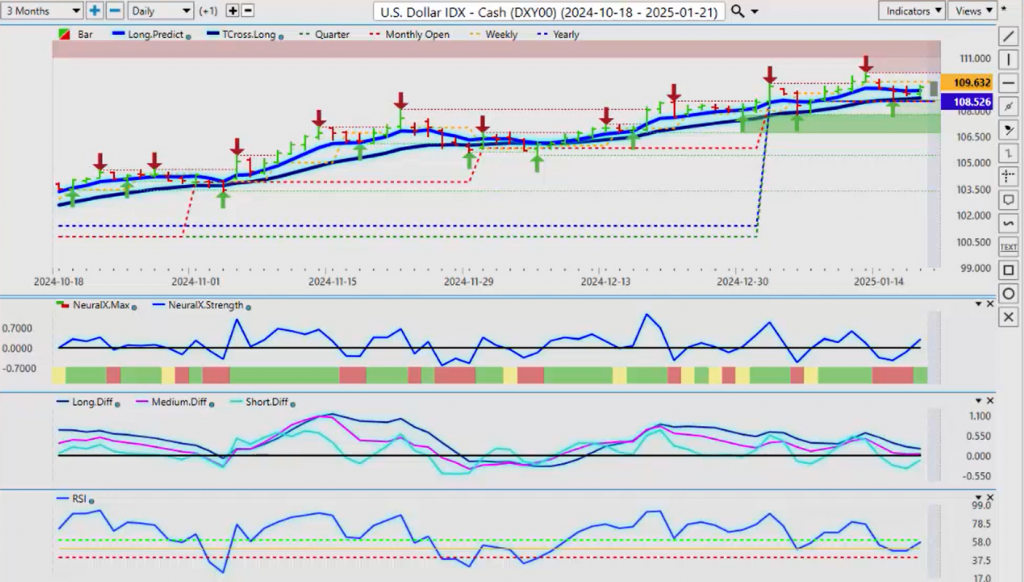The width and height of the screenshot is (1024, 582).
Task: Expand the arrow next to symbol search
Action: point(753,11)
